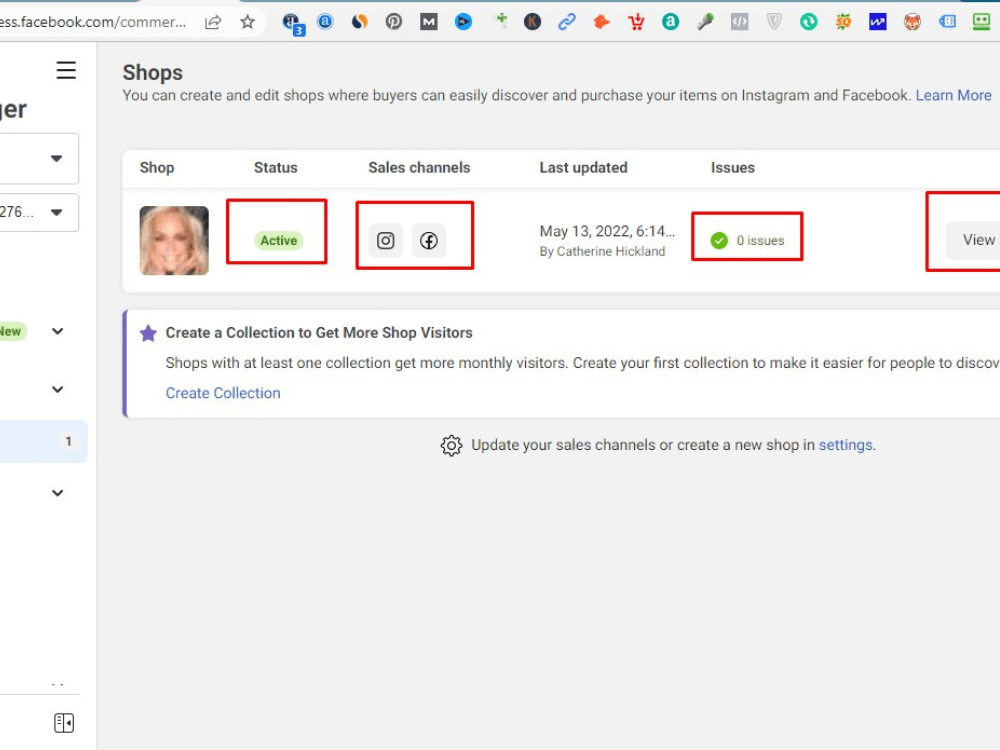
Task: Click the Facebook sales channel icon
Action: [x=429, y=240]
